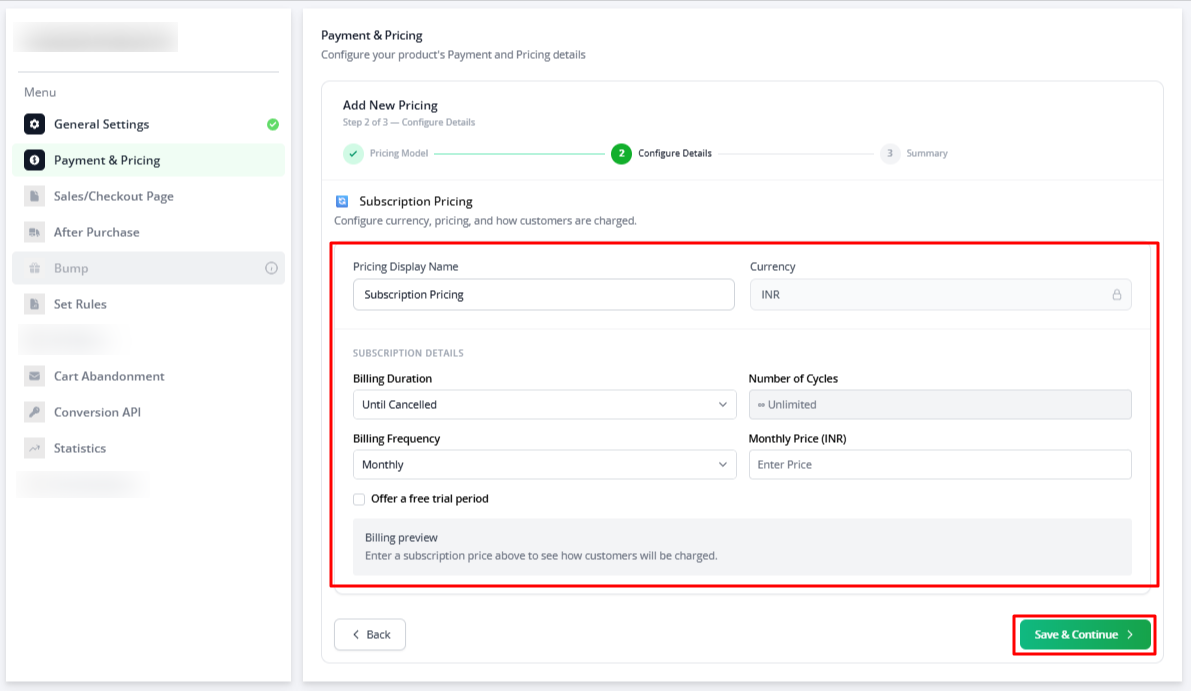The image size is (1191, 691).
Task: Open After Purchase menu item
Action: tap(149, 232)
